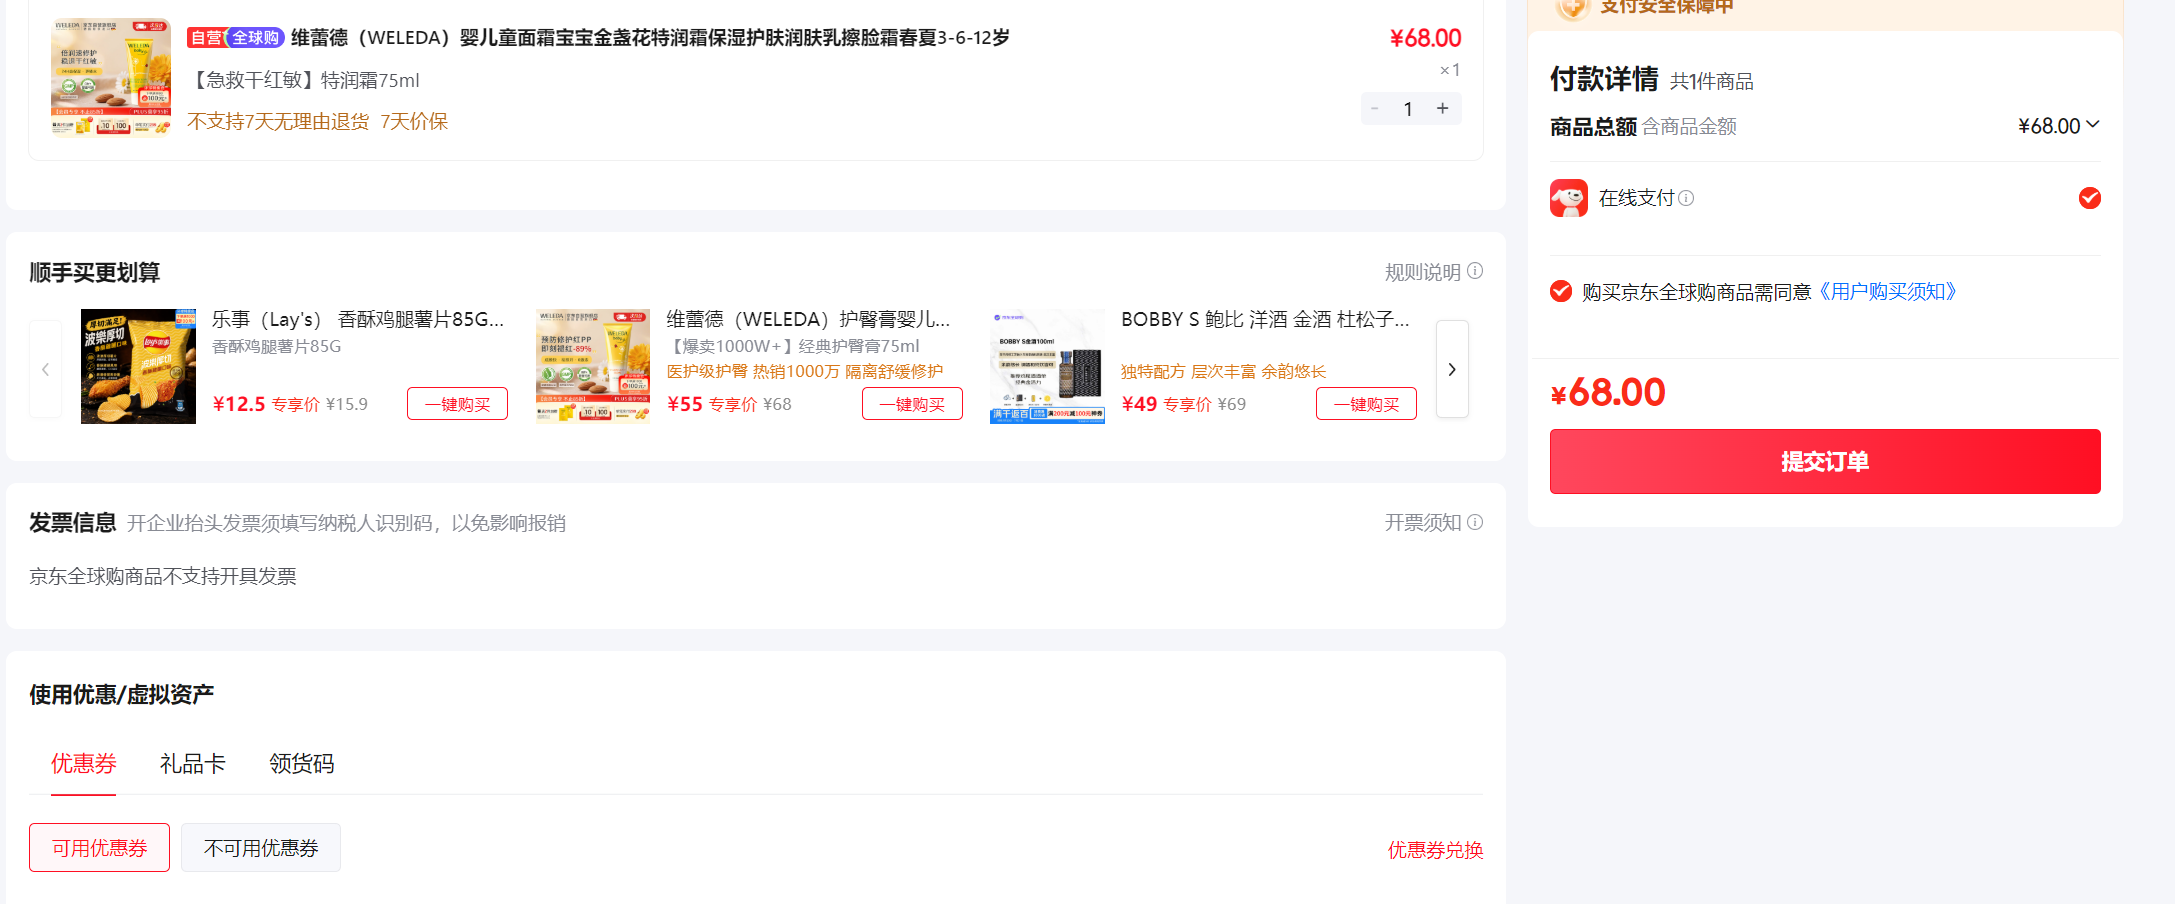Open the BOBBY S gin product thumbnail
This screenshot has height=904, width=2175.
(1047, 366)
